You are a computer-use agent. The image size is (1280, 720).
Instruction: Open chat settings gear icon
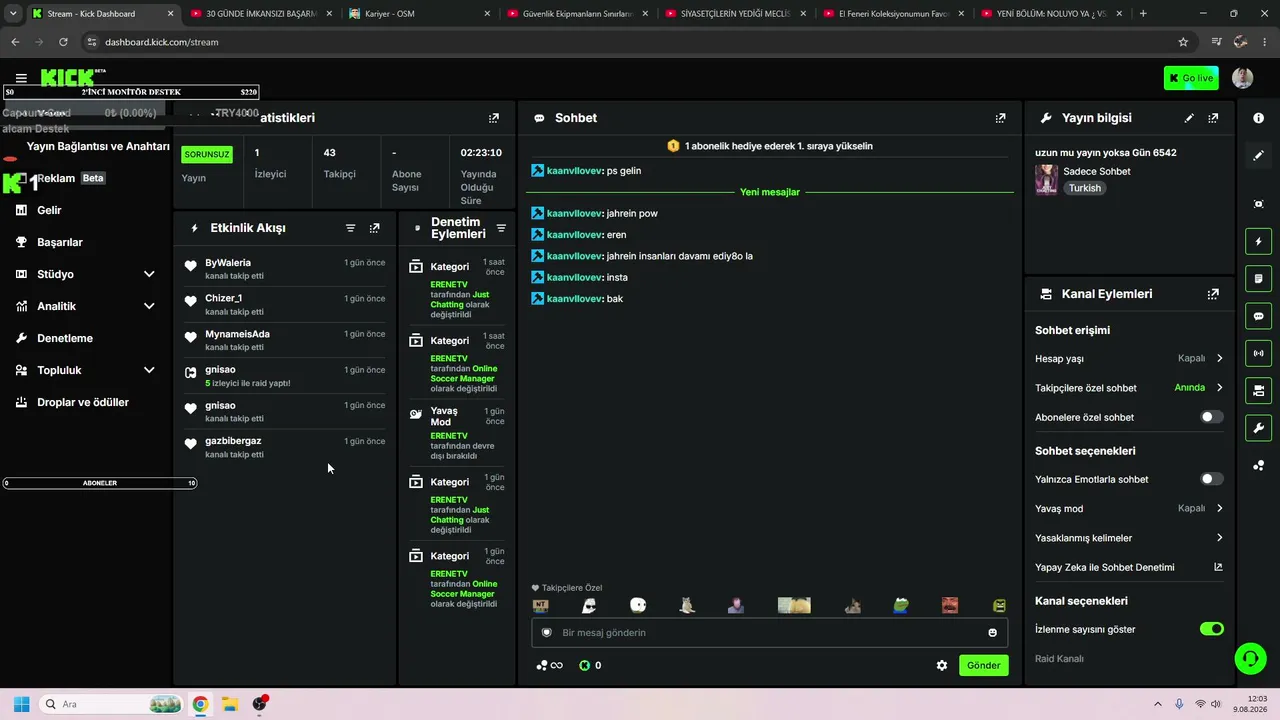point(941,665)
